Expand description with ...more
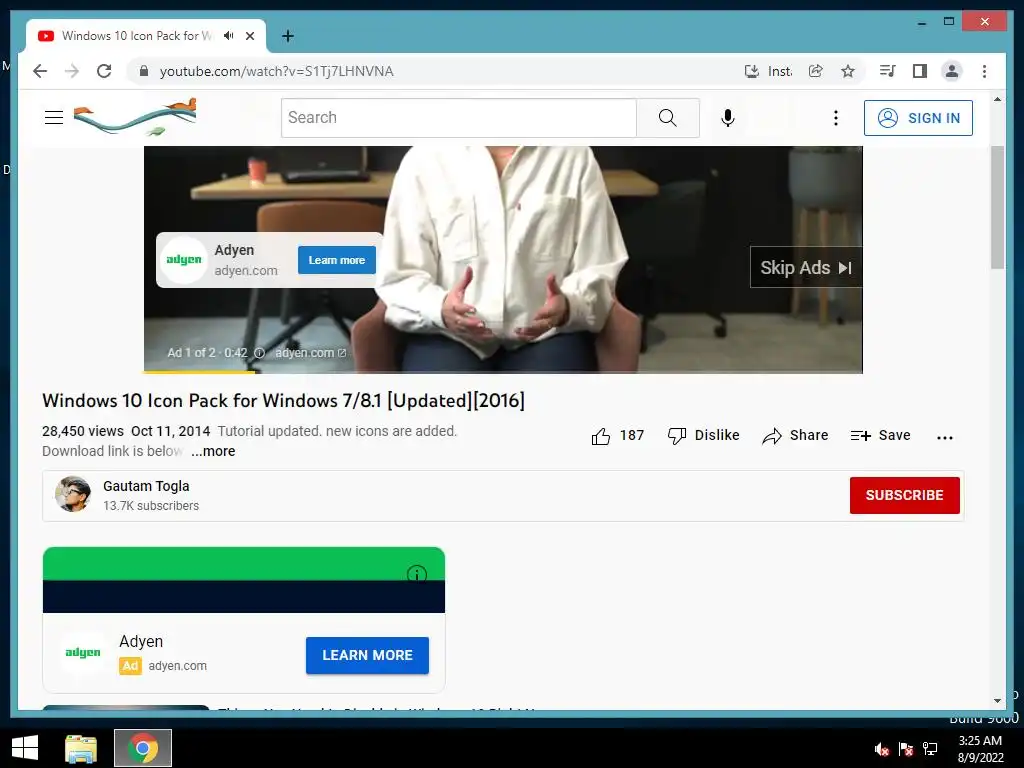Image resolution: width=1024 pixels, height=768 pixels. tap(213, 451)
